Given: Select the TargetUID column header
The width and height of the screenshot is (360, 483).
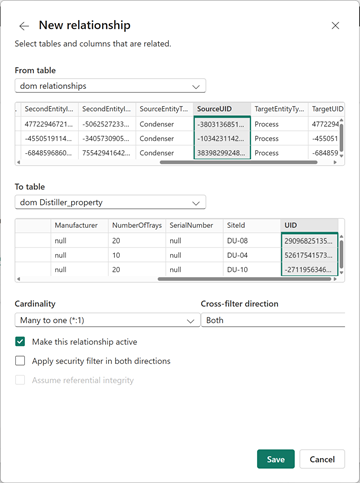Looking at the screenshot, I should coord(327,109).
